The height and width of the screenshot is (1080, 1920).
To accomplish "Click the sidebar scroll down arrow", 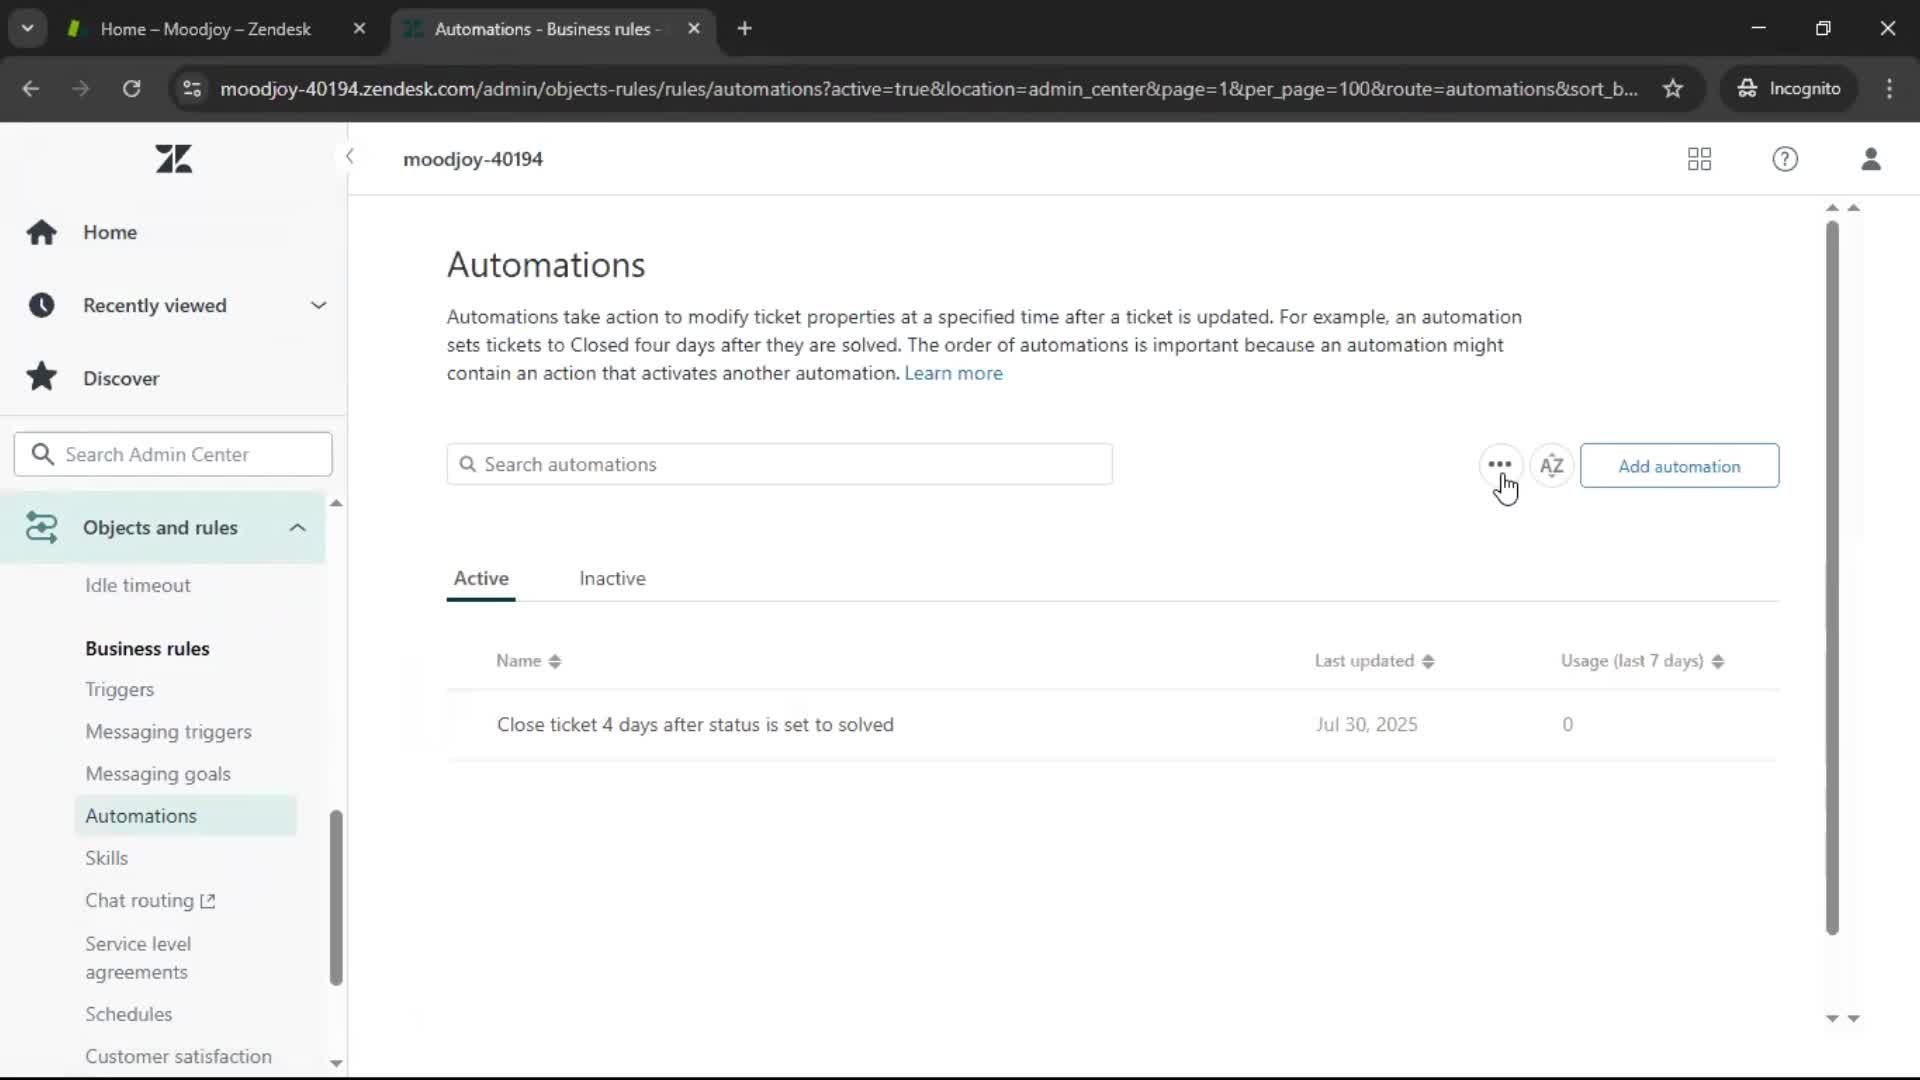I will [x=336, y=1063].
